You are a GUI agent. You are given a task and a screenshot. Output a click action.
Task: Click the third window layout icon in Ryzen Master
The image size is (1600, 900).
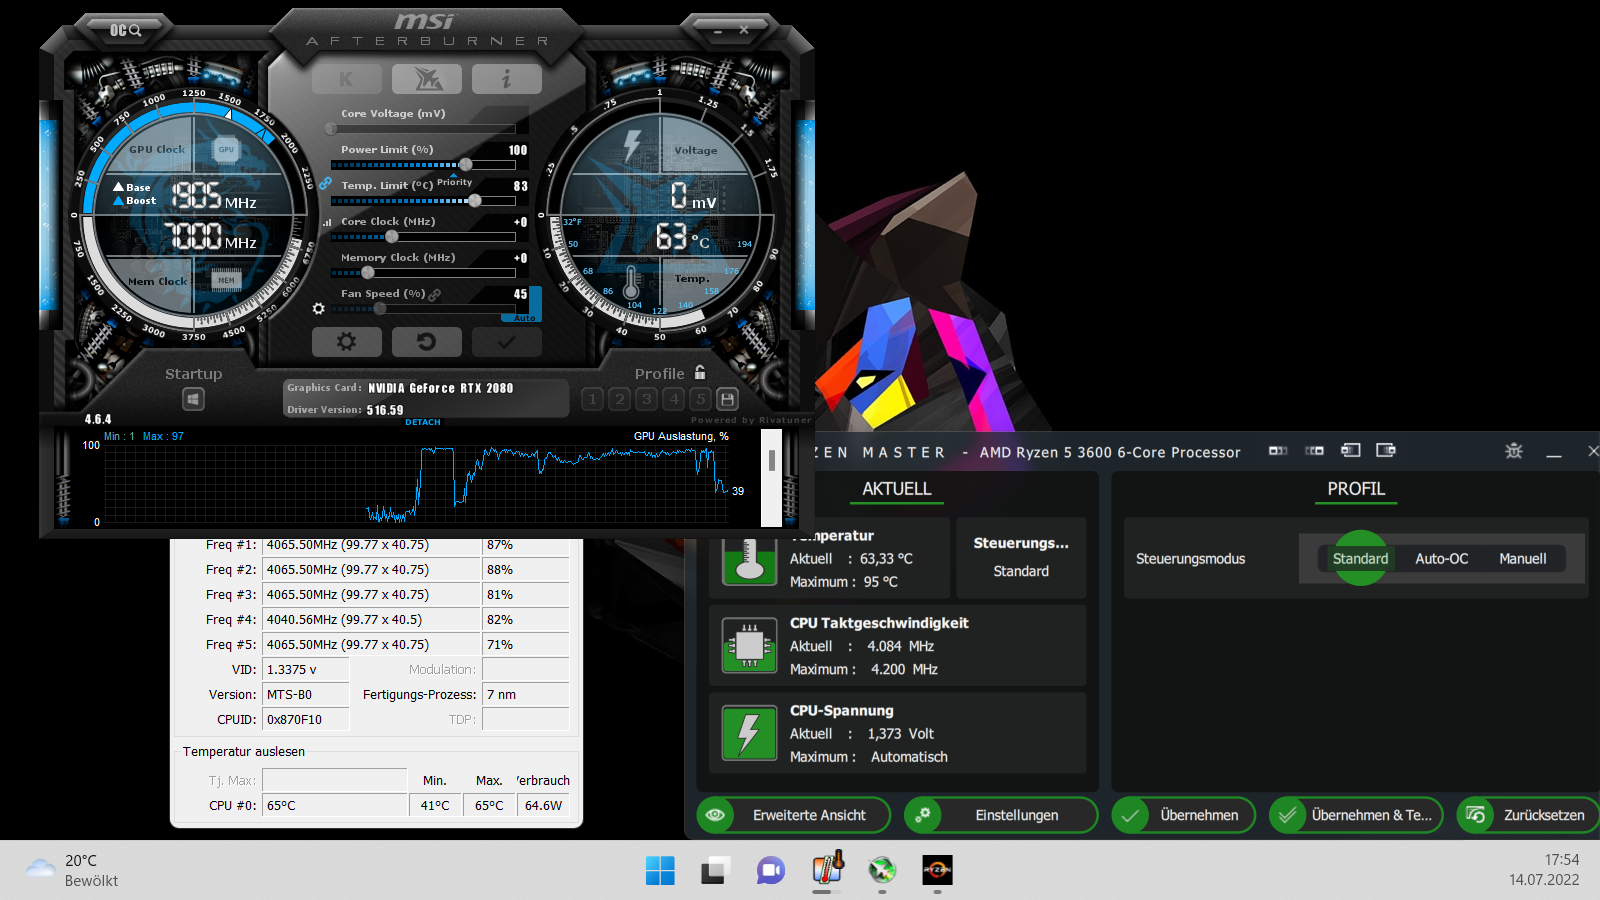point(1351,450)
